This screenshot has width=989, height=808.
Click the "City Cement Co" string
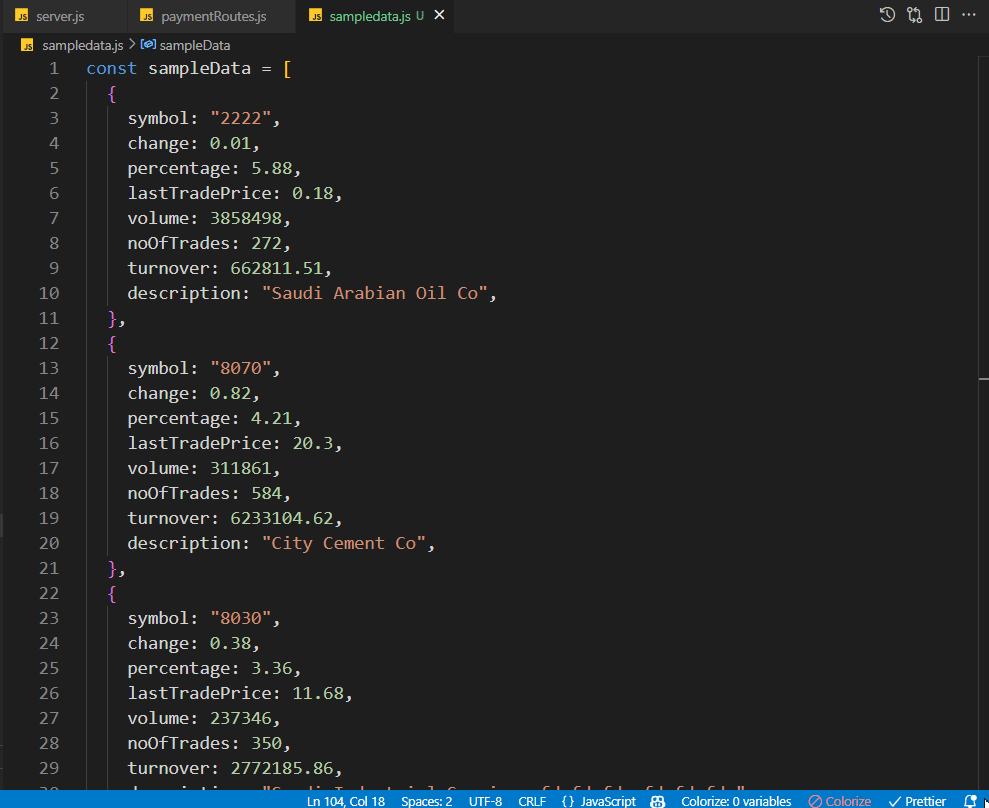(343, 543)
